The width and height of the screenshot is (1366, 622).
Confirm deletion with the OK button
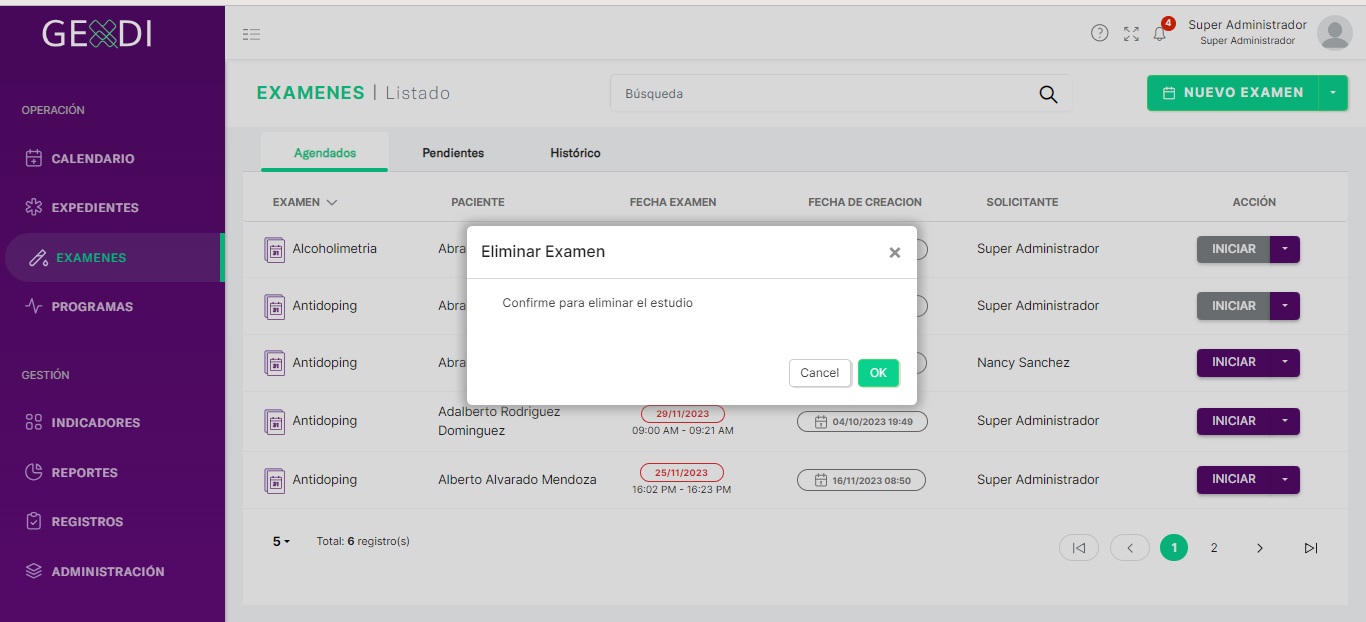tap(878, 373)
